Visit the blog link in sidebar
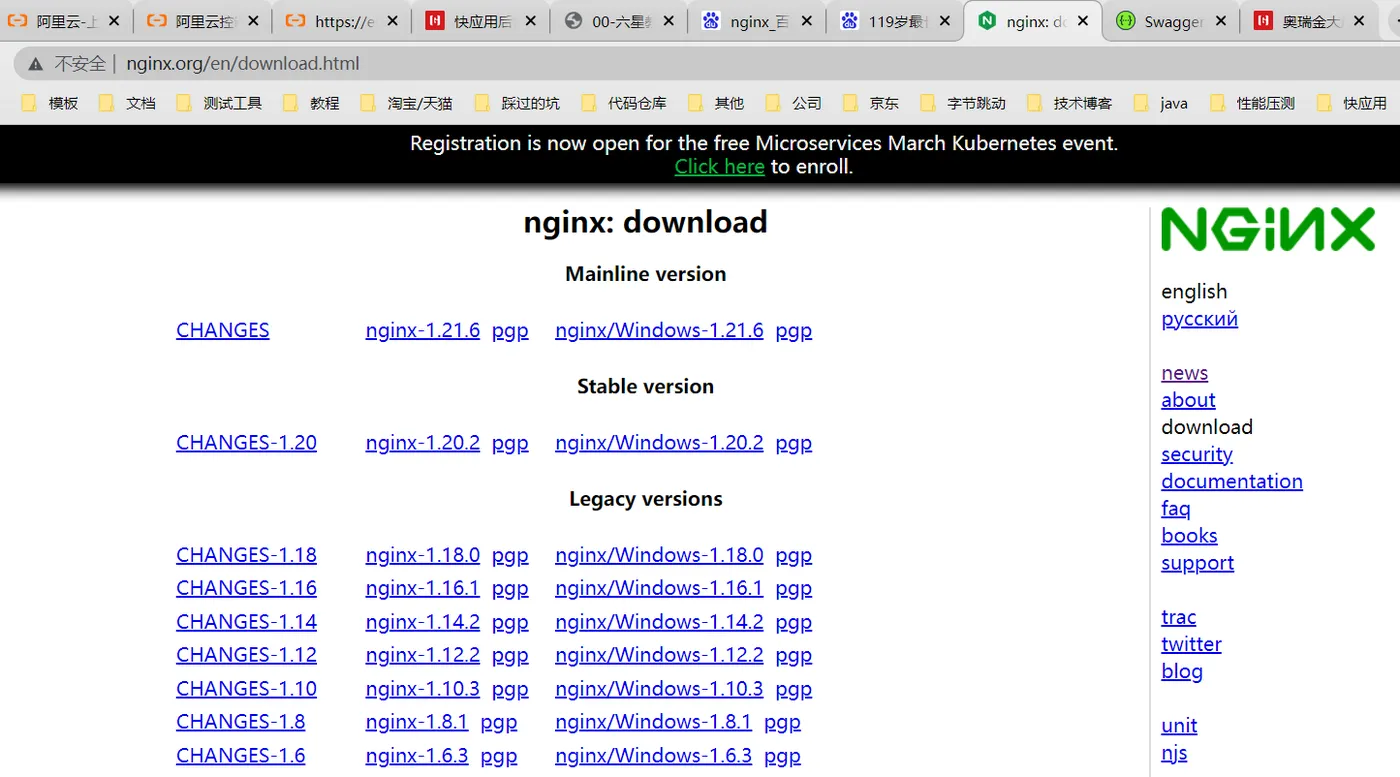The height and width of the screenshot is (777, 1400). 1181,671
